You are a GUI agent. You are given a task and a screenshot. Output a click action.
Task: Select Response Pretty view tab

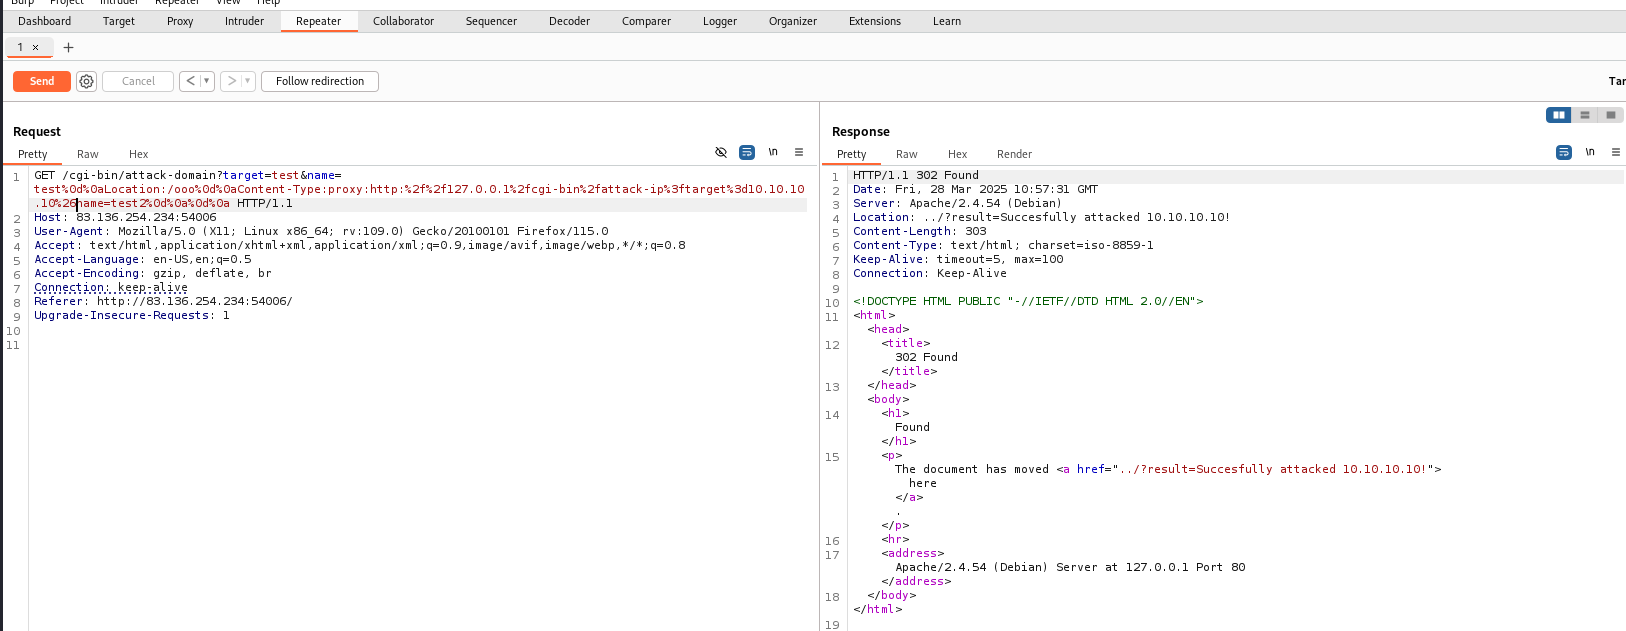coord(852,154)
